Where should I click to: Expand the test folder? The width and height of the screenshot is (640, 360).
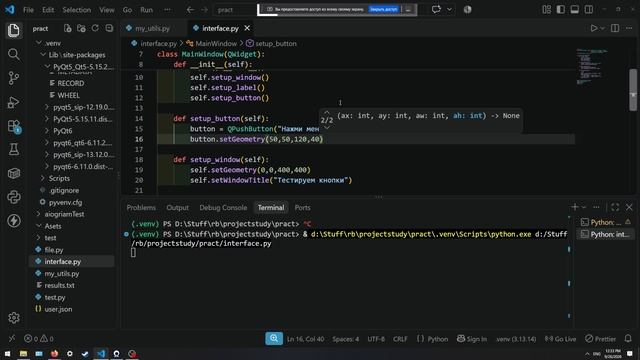click(39, 238)
